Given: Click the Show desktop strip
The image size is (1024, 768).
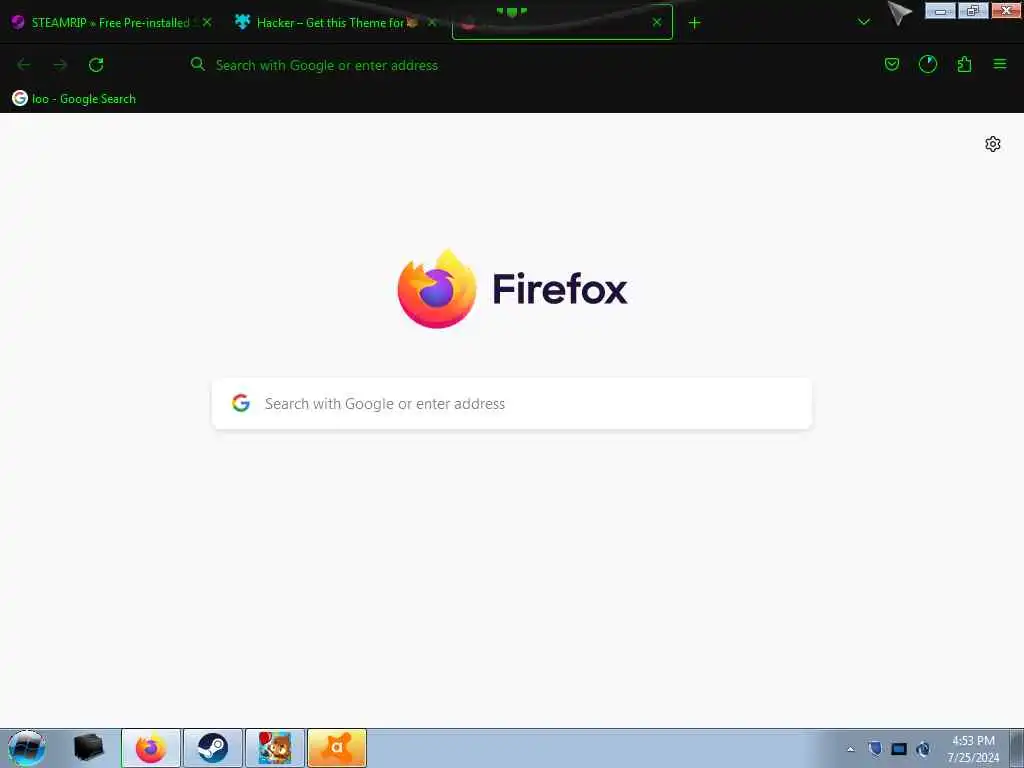Looking at the screenshot, I should pos(1016,748).
